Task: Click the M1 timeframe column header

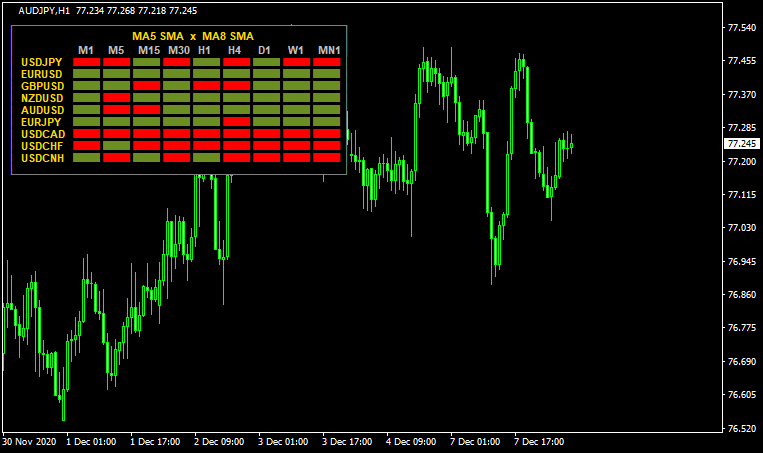Action: pos(87,50)
